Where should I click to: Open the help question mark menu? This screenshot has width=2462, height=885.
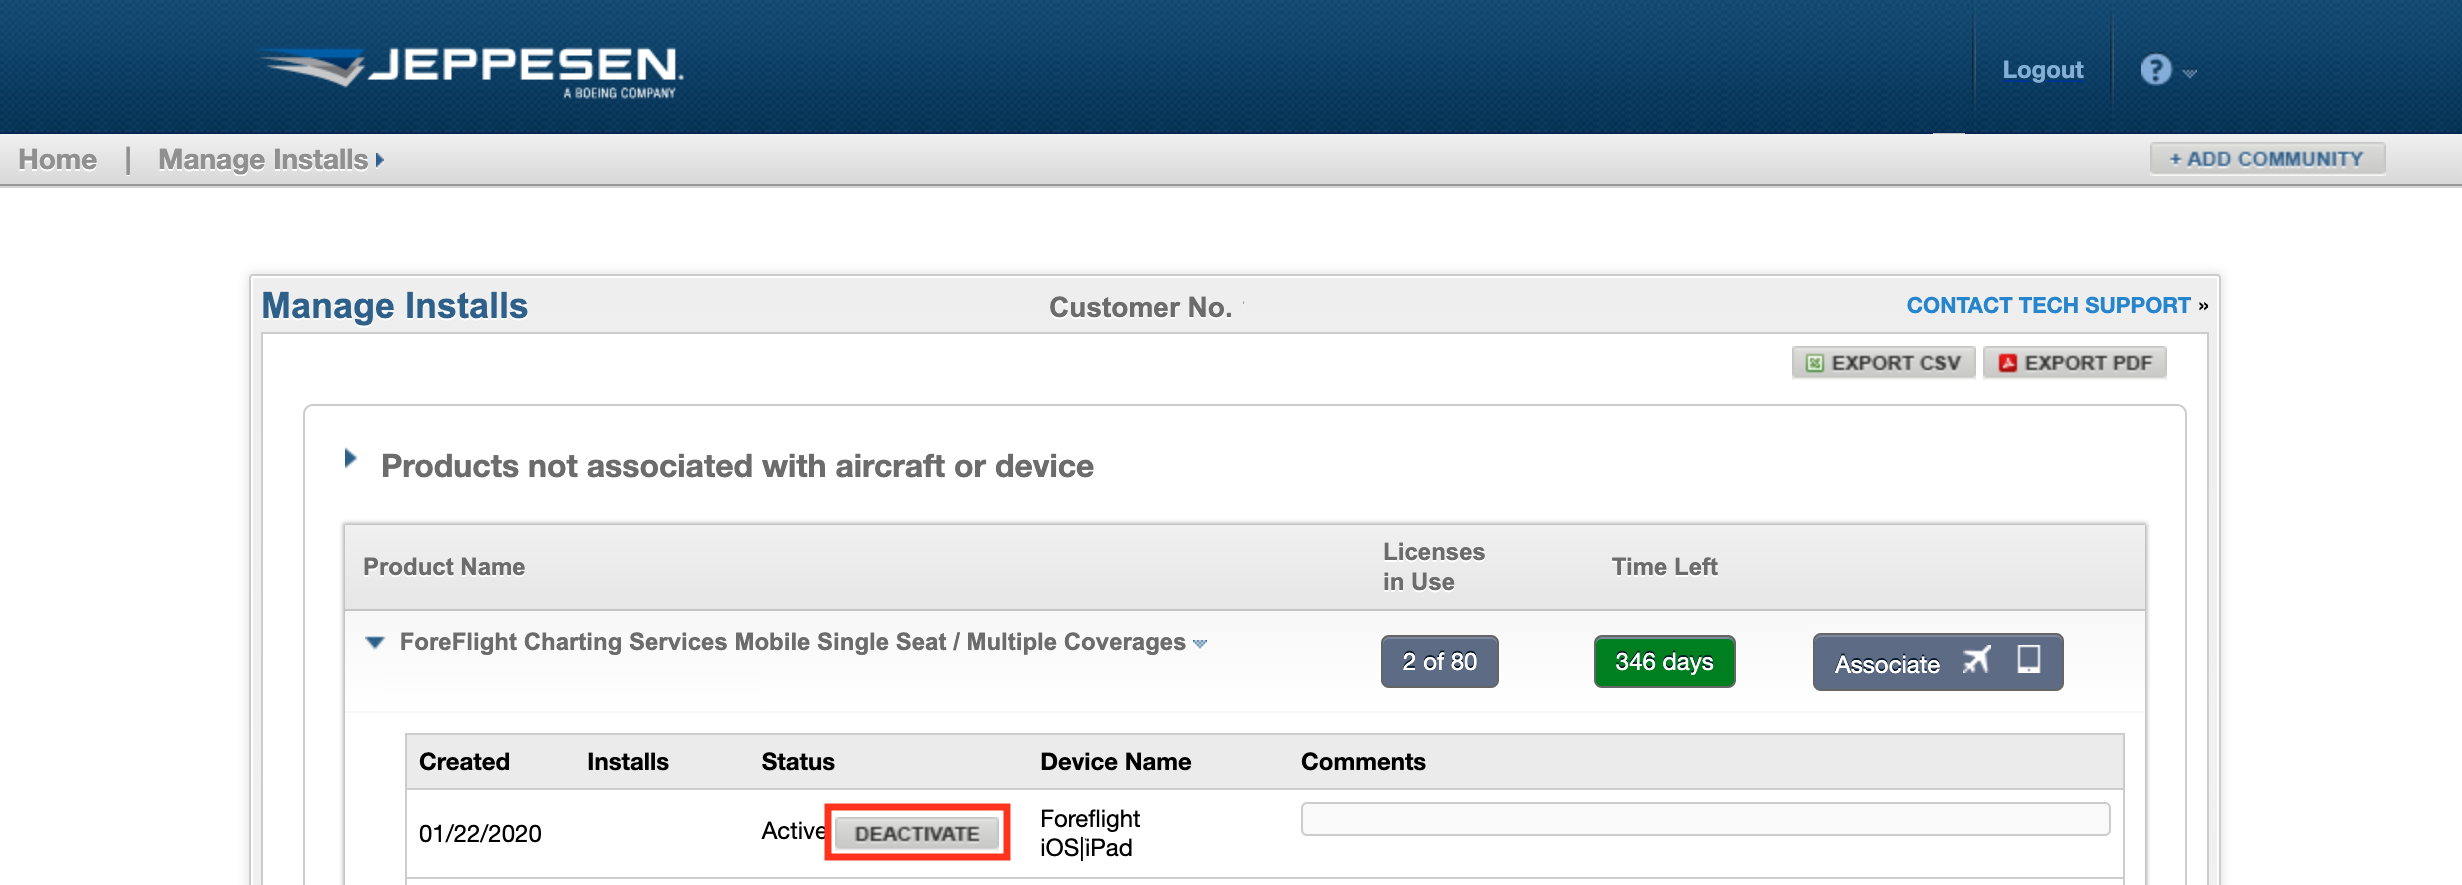2155,70
